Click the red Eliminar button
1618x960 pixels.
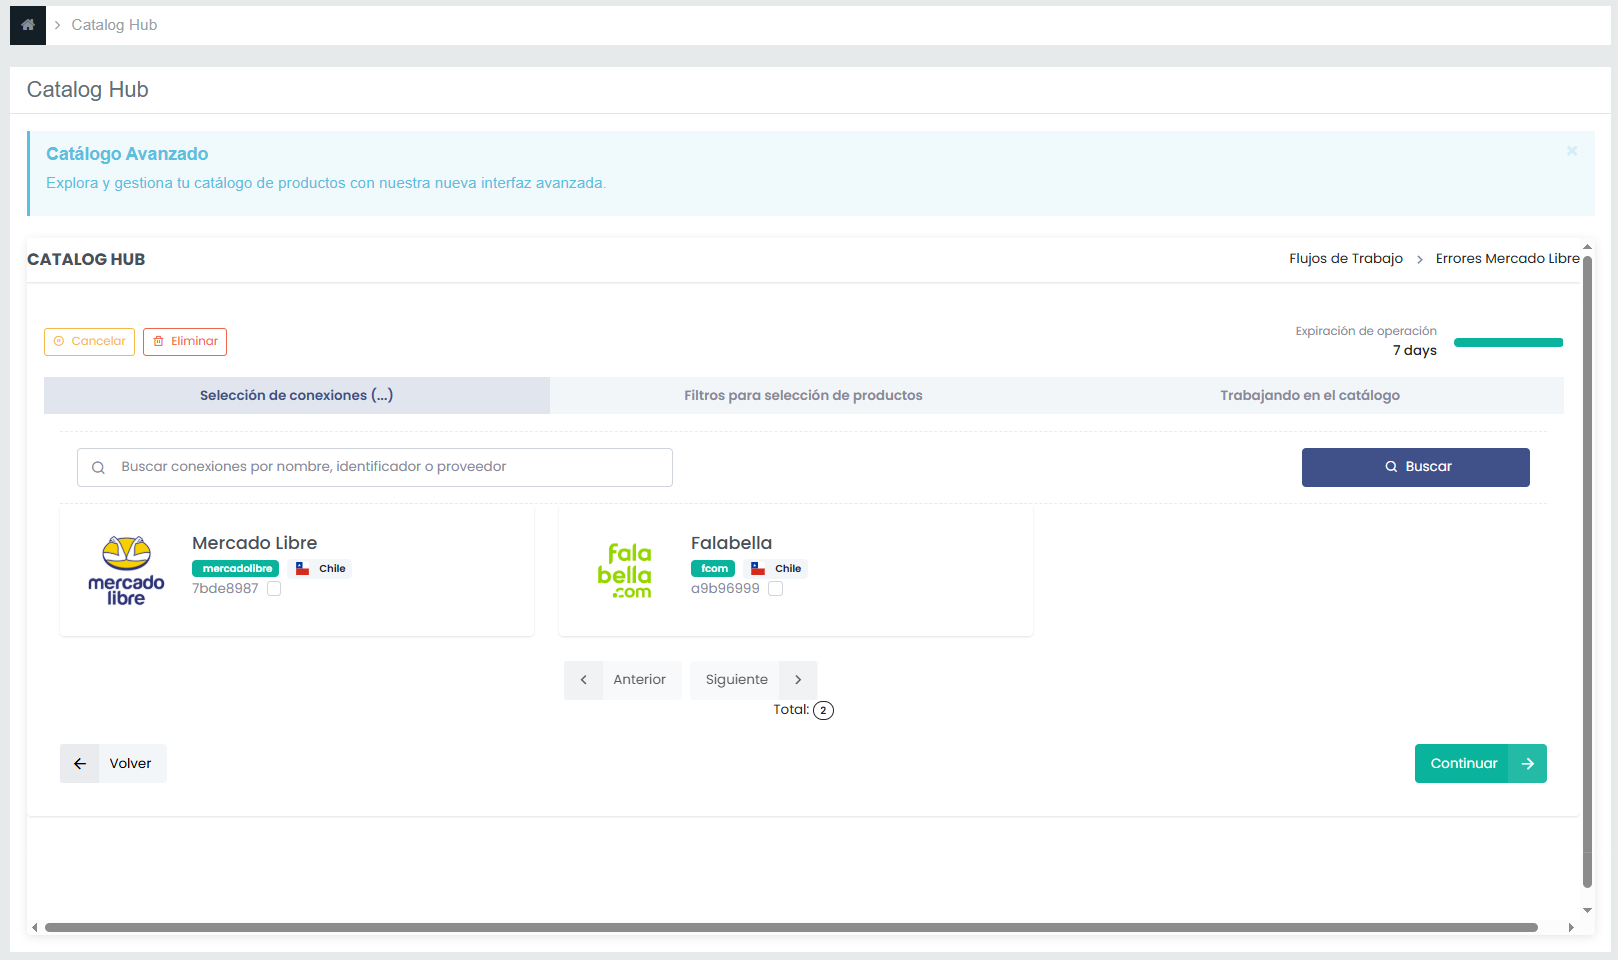click(185, 342)
